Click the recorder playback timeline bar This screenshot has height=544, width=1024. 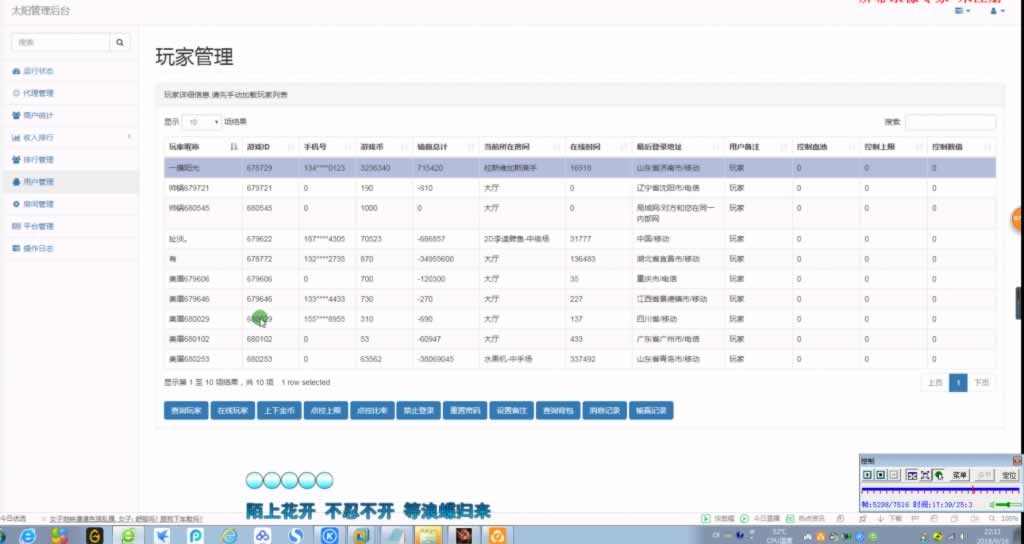(x=938, y=490)
